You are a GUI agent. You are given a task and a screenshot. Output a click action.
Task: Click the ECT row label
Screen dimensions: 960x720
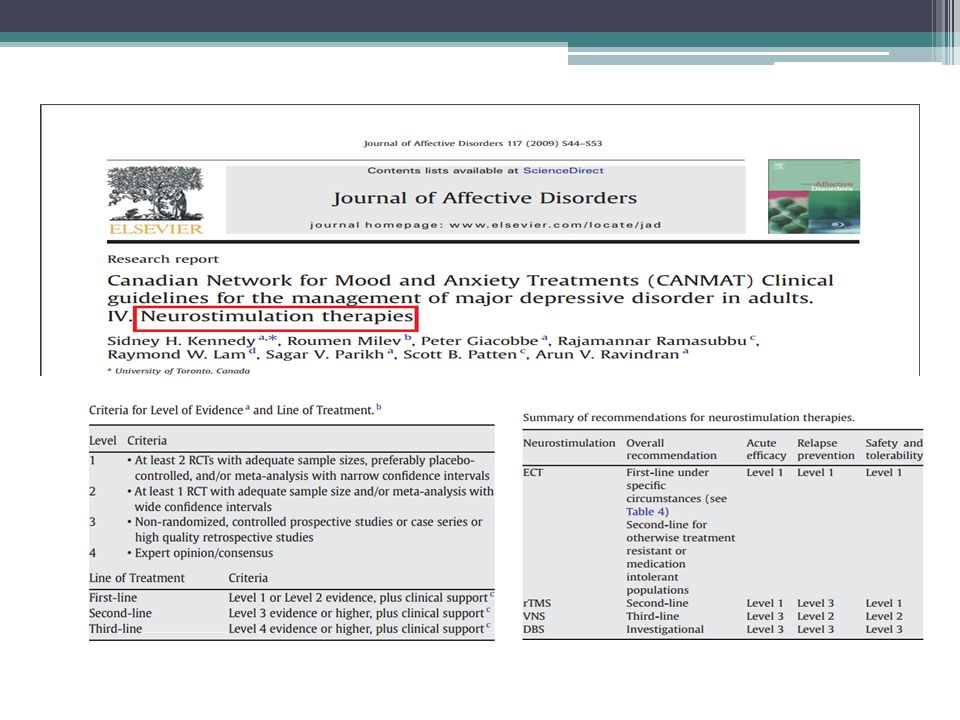click(x=533, y=473)
